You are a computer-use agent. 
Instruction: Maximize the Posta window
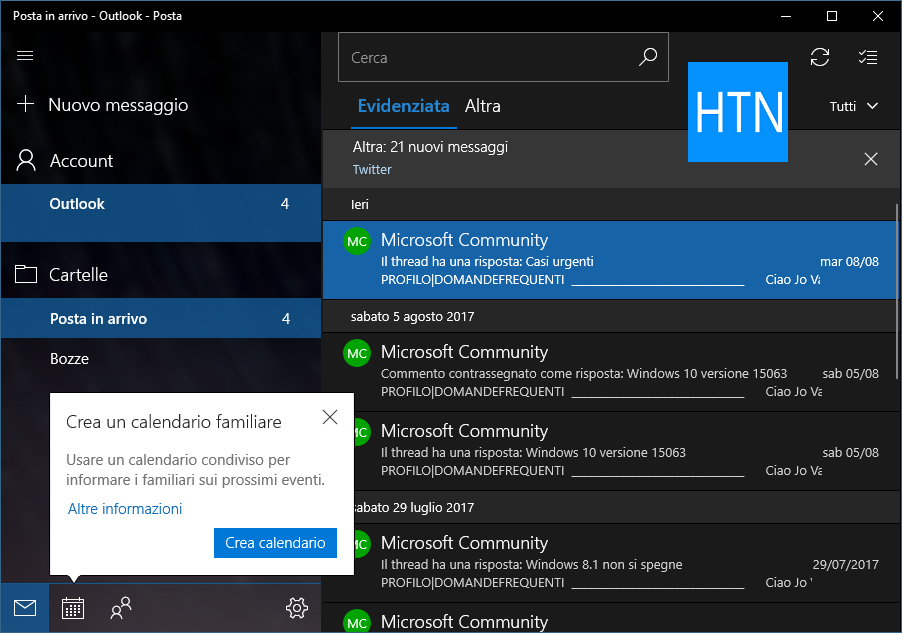(832, 16)
